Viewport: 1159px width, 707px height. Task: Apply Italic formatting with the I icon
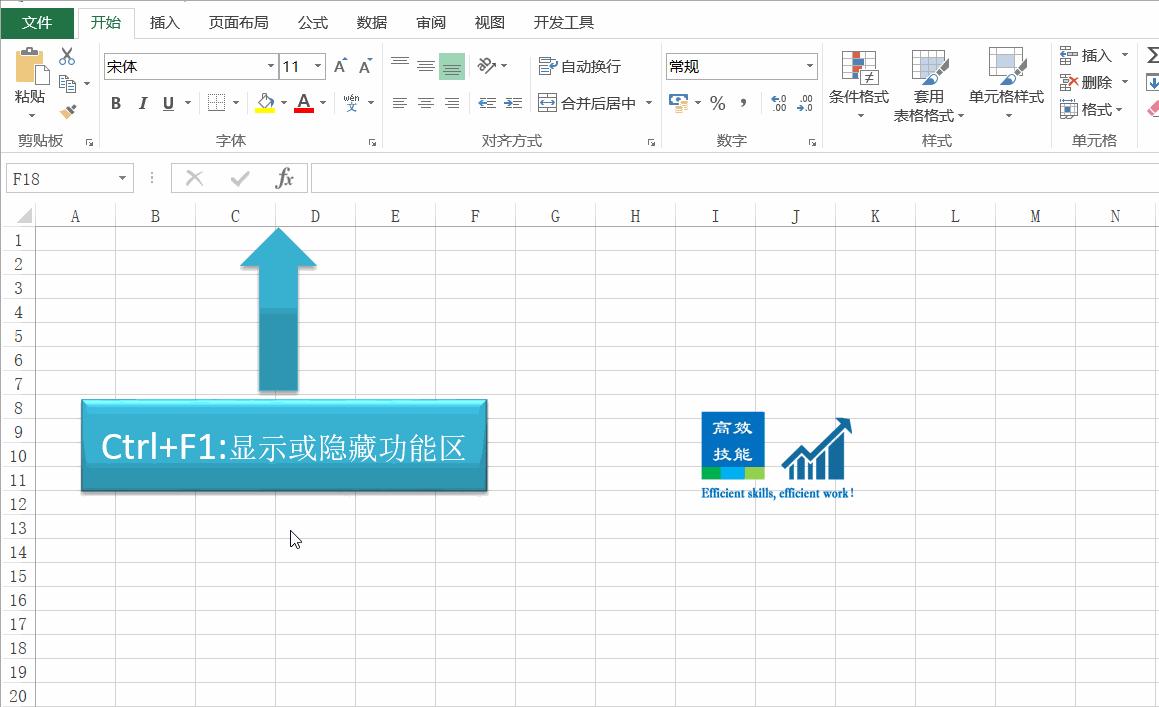click(x=141, y=103)
